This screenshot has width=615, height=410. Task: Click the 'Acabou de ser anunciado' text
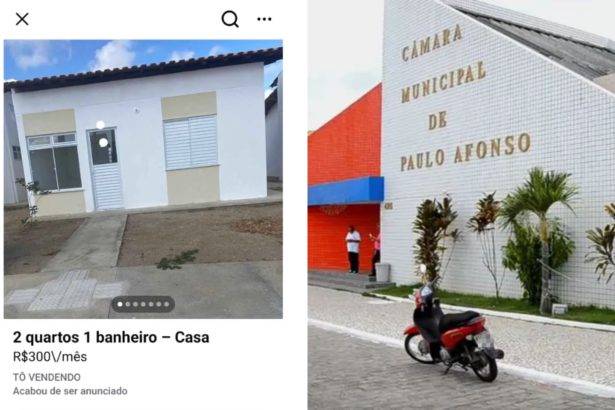(70, 391)
